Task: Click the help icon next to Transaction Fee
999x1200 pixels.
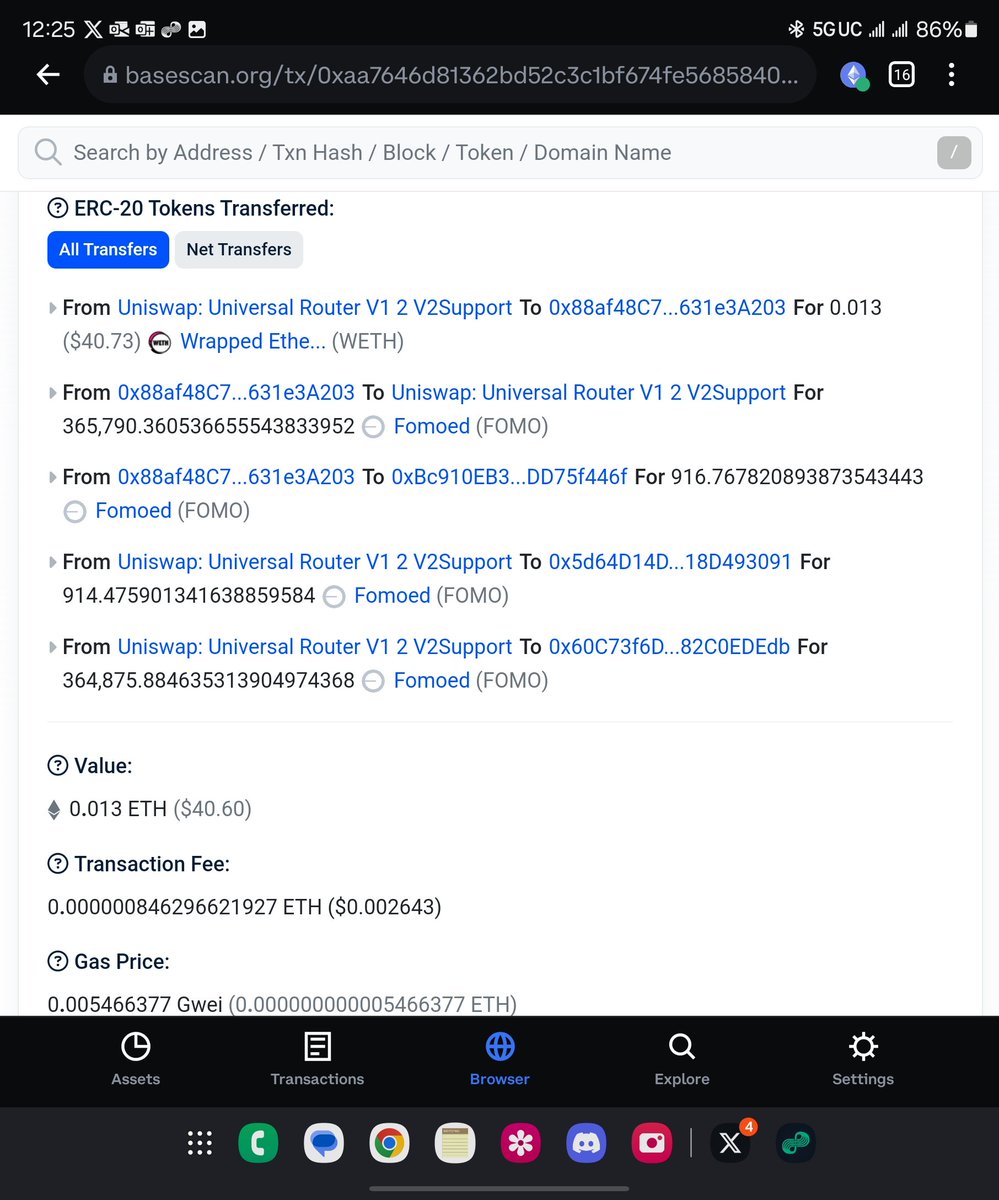Action: click(x=58, y=864)
